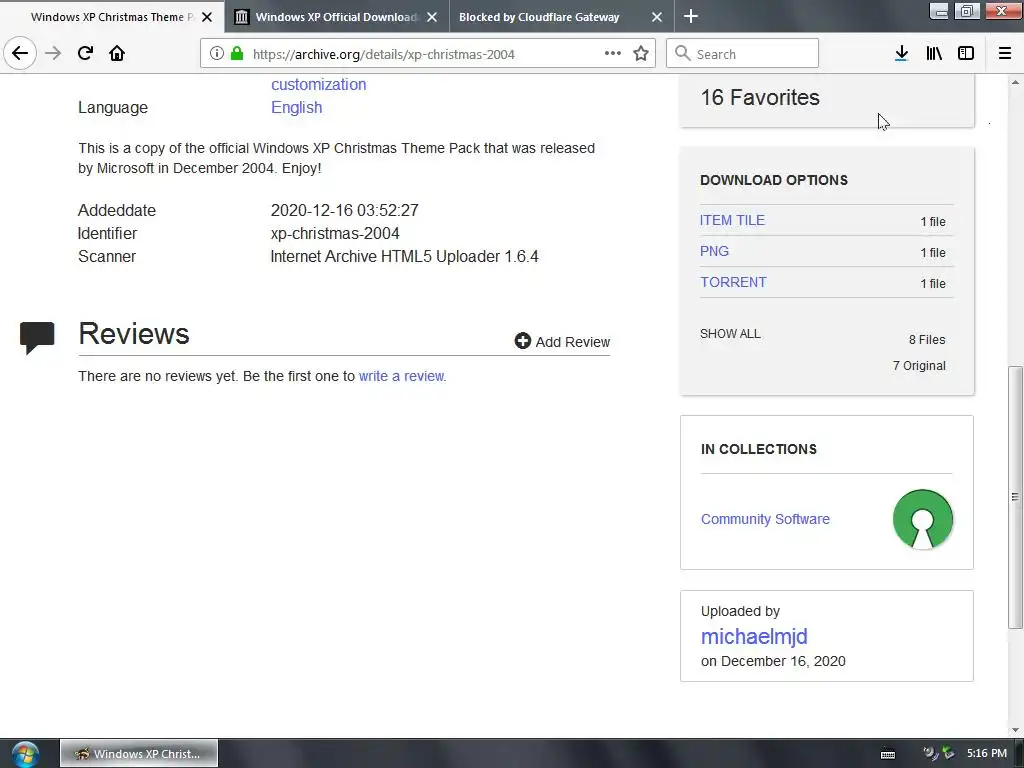Click SHOW ALL download files
This screenshot has width=1024, height=768.
730,334
